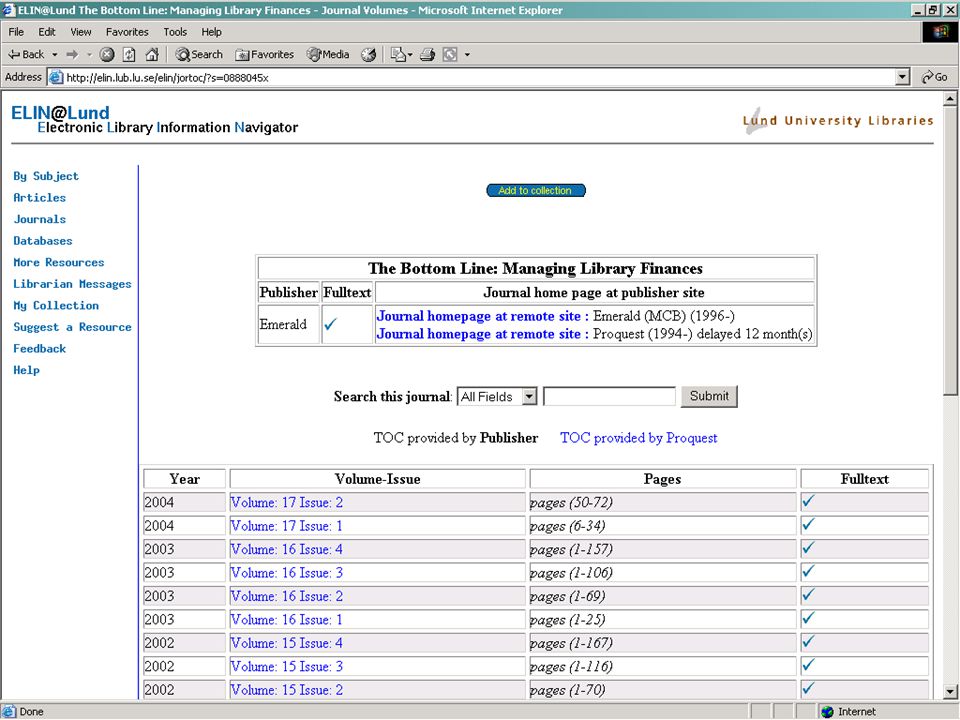Click the vertical scrollbar down arrow
The image size is (960, 720).
[950, 692]
